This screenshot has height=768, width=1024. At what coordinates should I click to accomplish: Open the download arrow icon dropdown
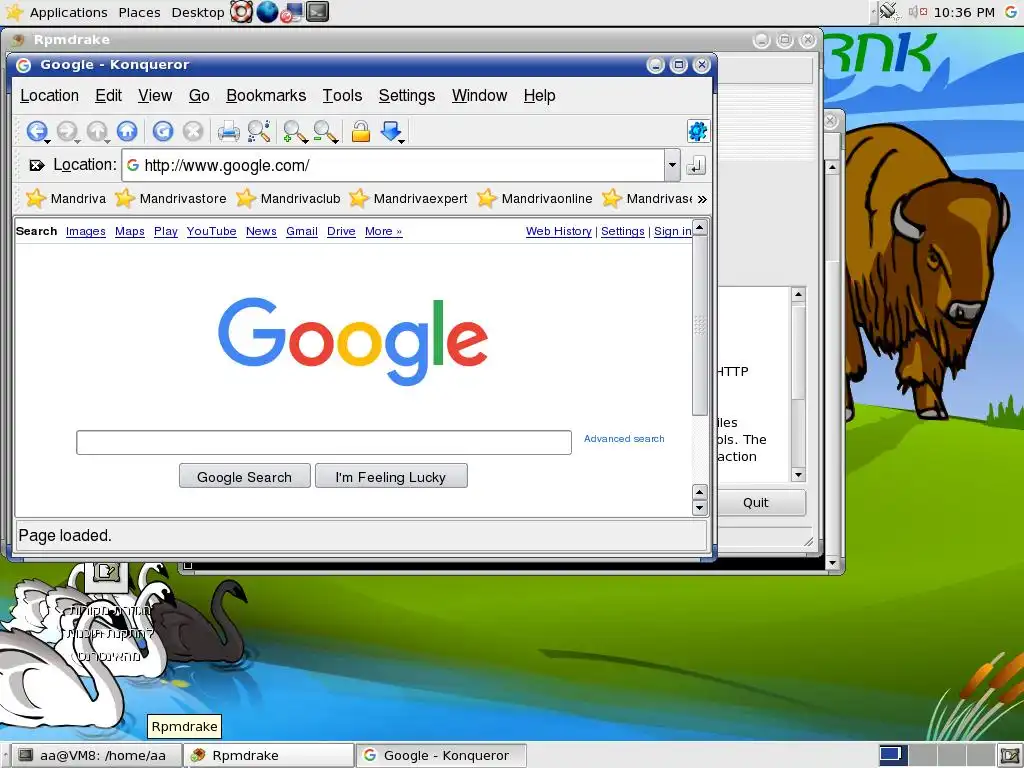(x=402, y=141)
